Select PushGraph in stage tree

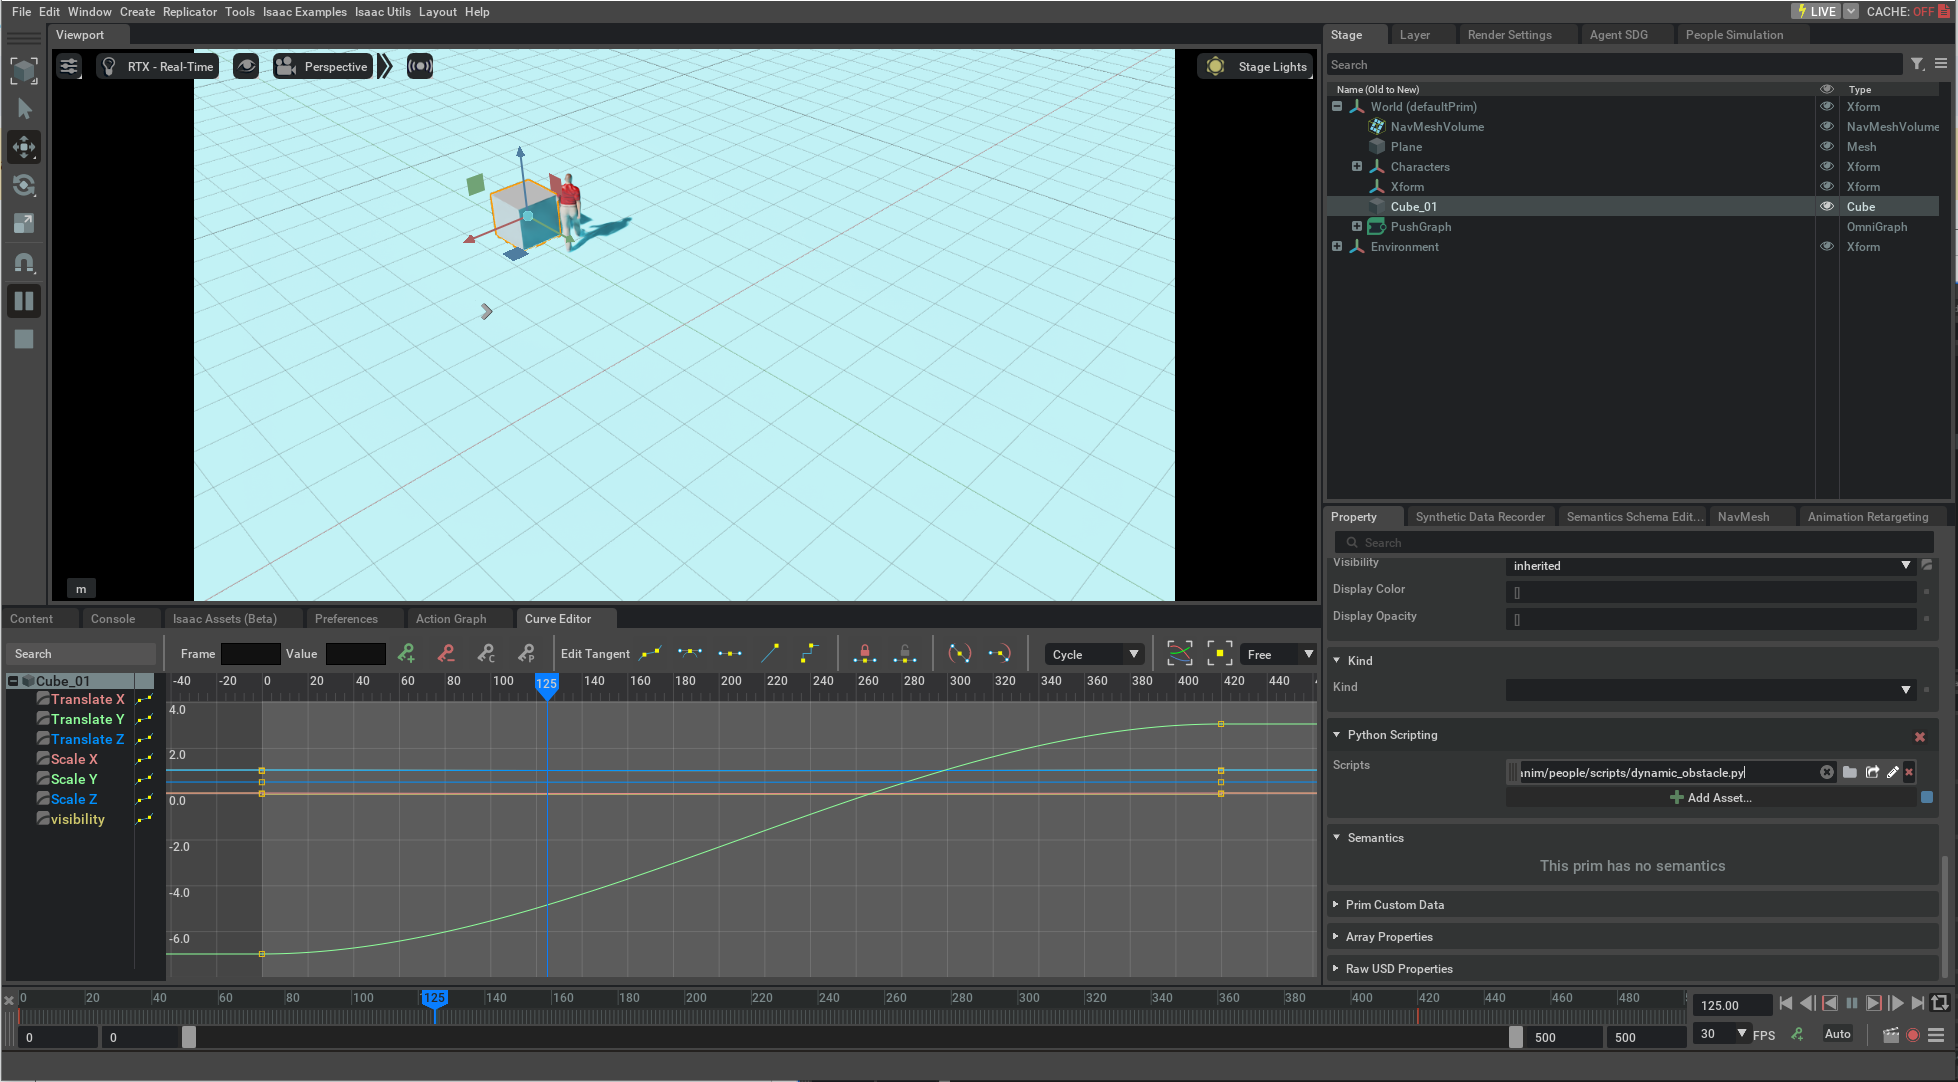(x=1420, y=226)
